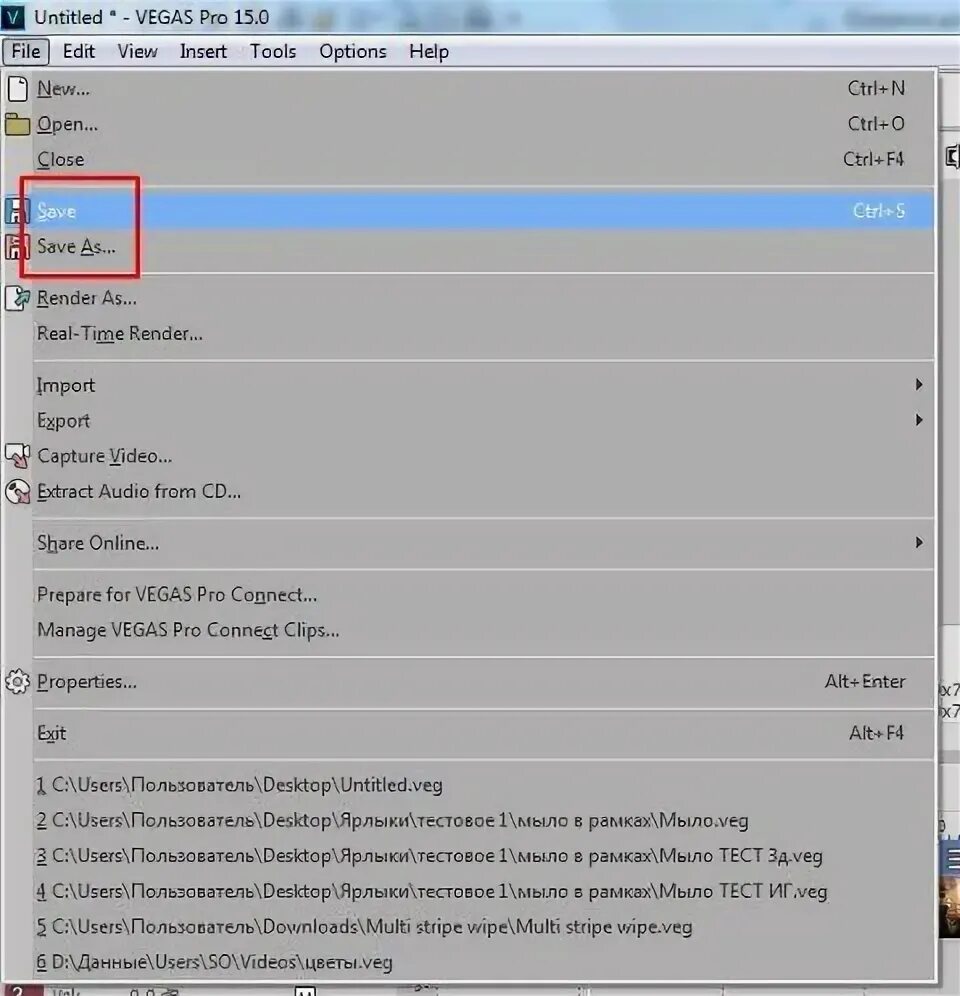Open the Export submenu entry
The image size is (960, 996).
(x=470, y=421)
